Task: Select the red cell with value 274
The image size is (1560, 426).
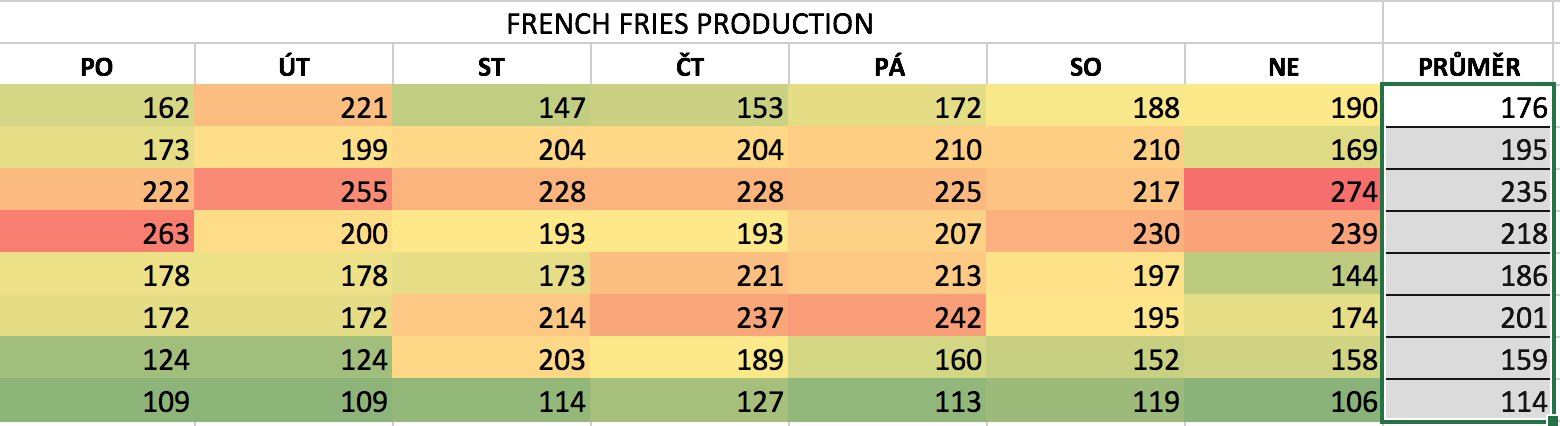Action: pos(1282,190)
